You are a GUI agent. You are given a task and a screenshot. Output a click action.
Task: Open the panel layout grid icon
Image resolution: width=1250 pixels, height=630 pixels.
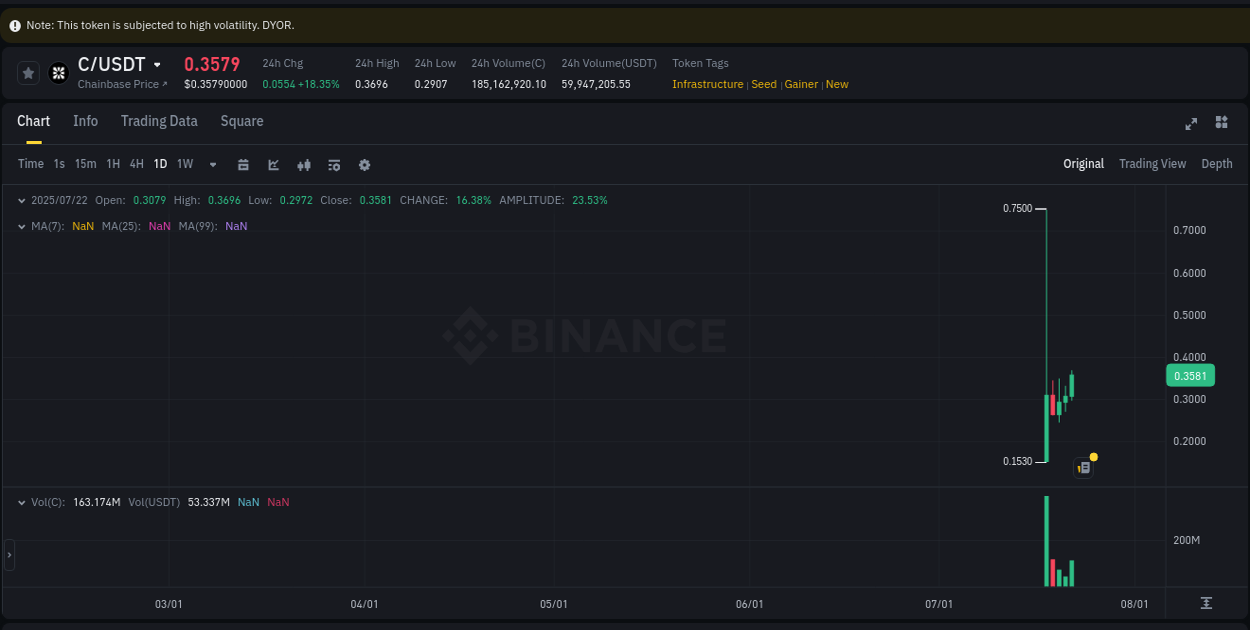1221,123
